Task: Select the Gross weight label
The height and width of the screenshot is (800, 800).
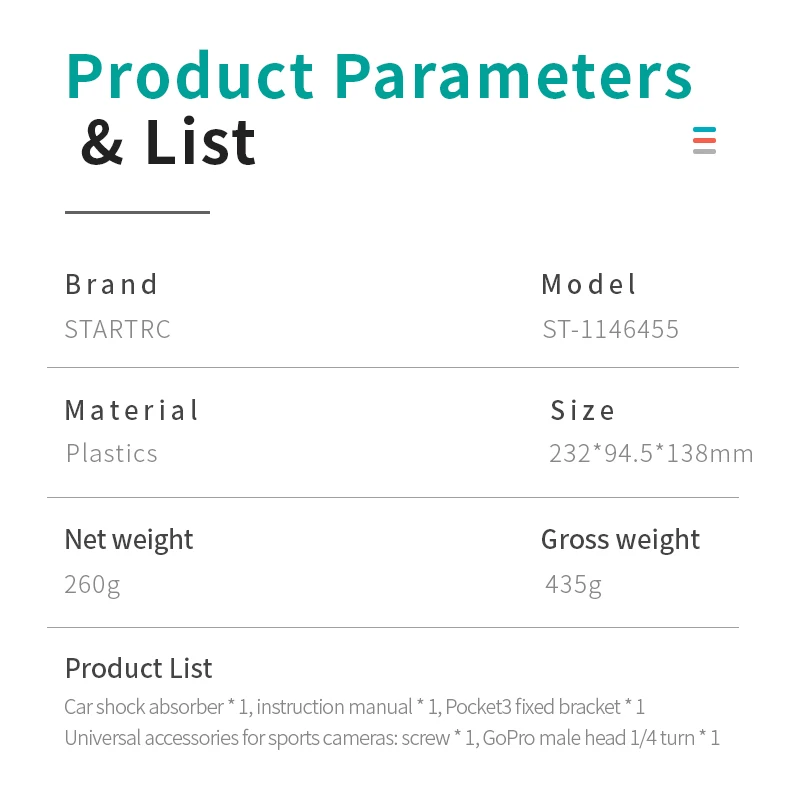Action: (x=620, y=540)
